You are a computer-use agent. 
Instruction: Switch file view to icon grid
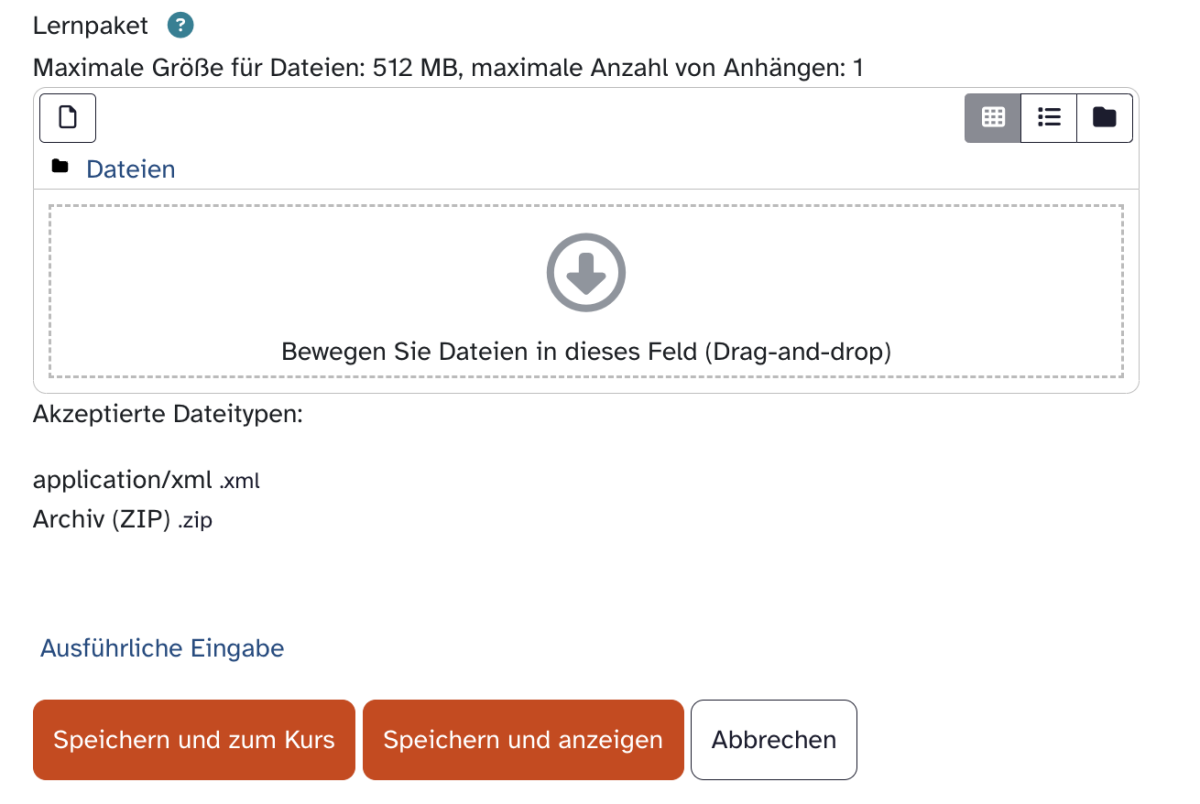[993, 118]
